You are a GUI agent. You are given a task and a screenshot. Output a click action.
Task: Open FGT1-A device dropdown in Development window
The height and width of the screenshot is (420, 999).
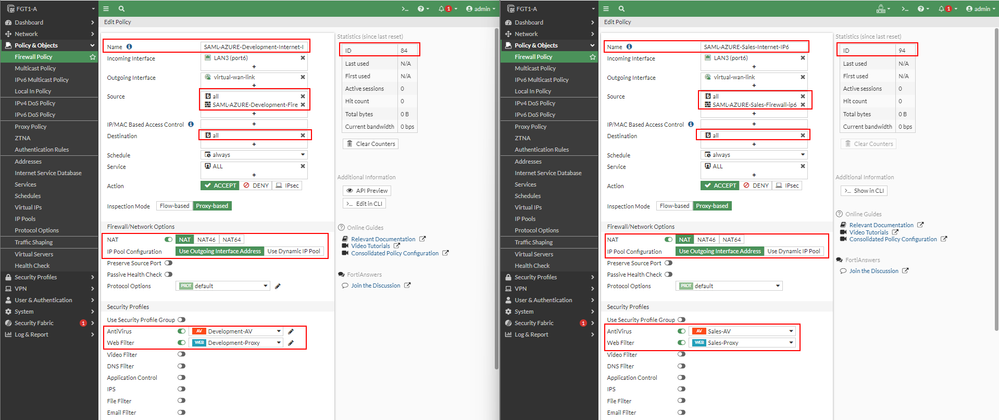pos(50,9)
